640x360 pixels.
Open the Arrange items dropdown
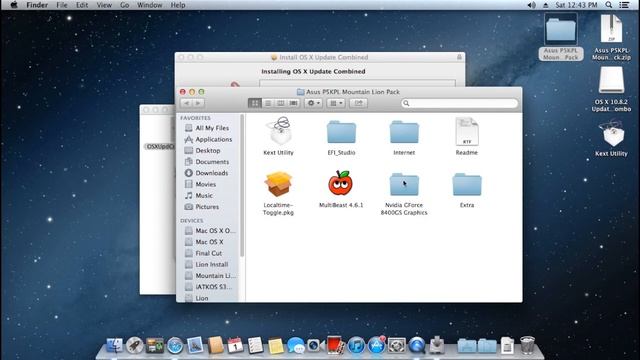coord(336,103)
